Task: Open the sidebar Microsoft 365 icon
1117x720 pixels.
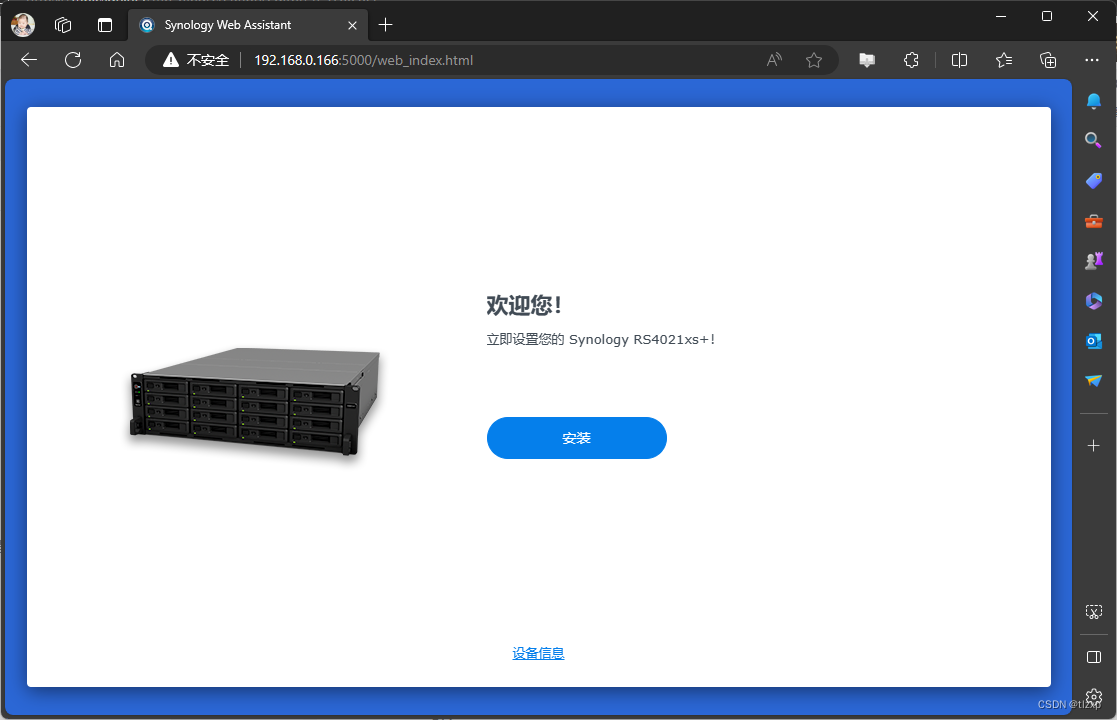Action: [x=1093, y=301]
